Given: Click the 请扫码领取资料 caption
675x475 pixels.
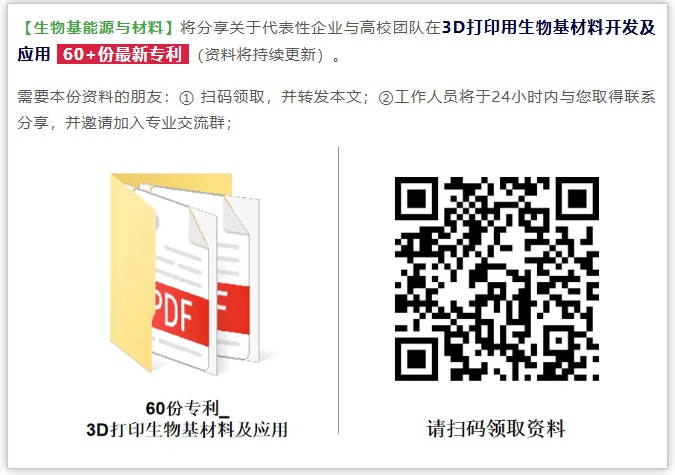Looking at the screenshot, I should 496,428.
